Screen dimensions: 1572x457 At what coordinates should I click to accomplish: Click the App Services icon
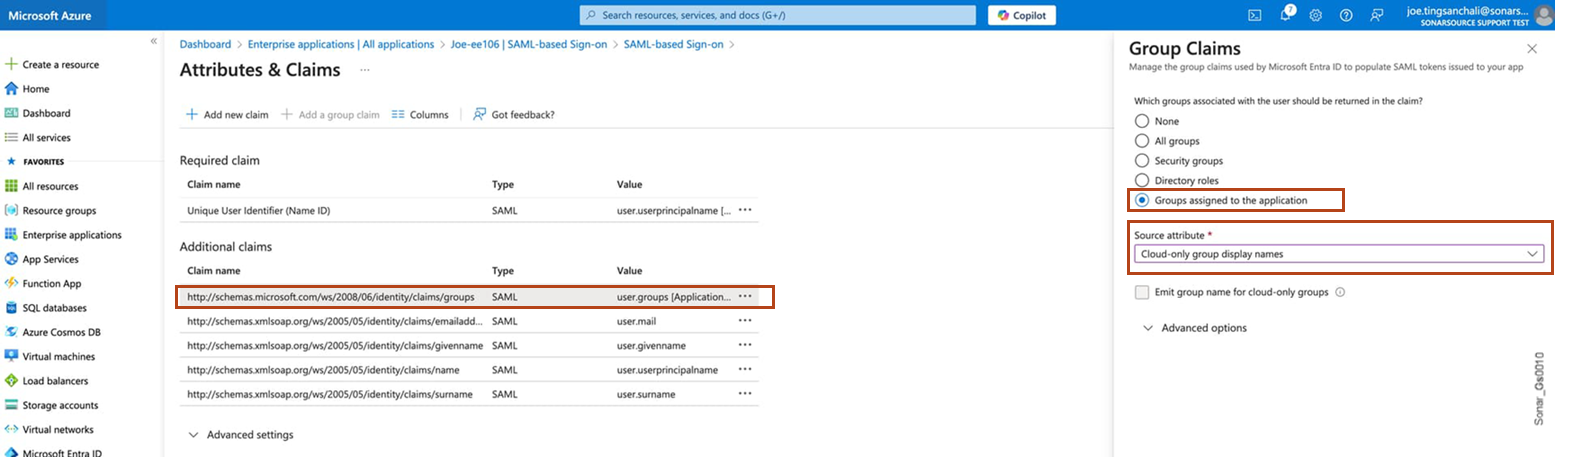pos(12,259)
